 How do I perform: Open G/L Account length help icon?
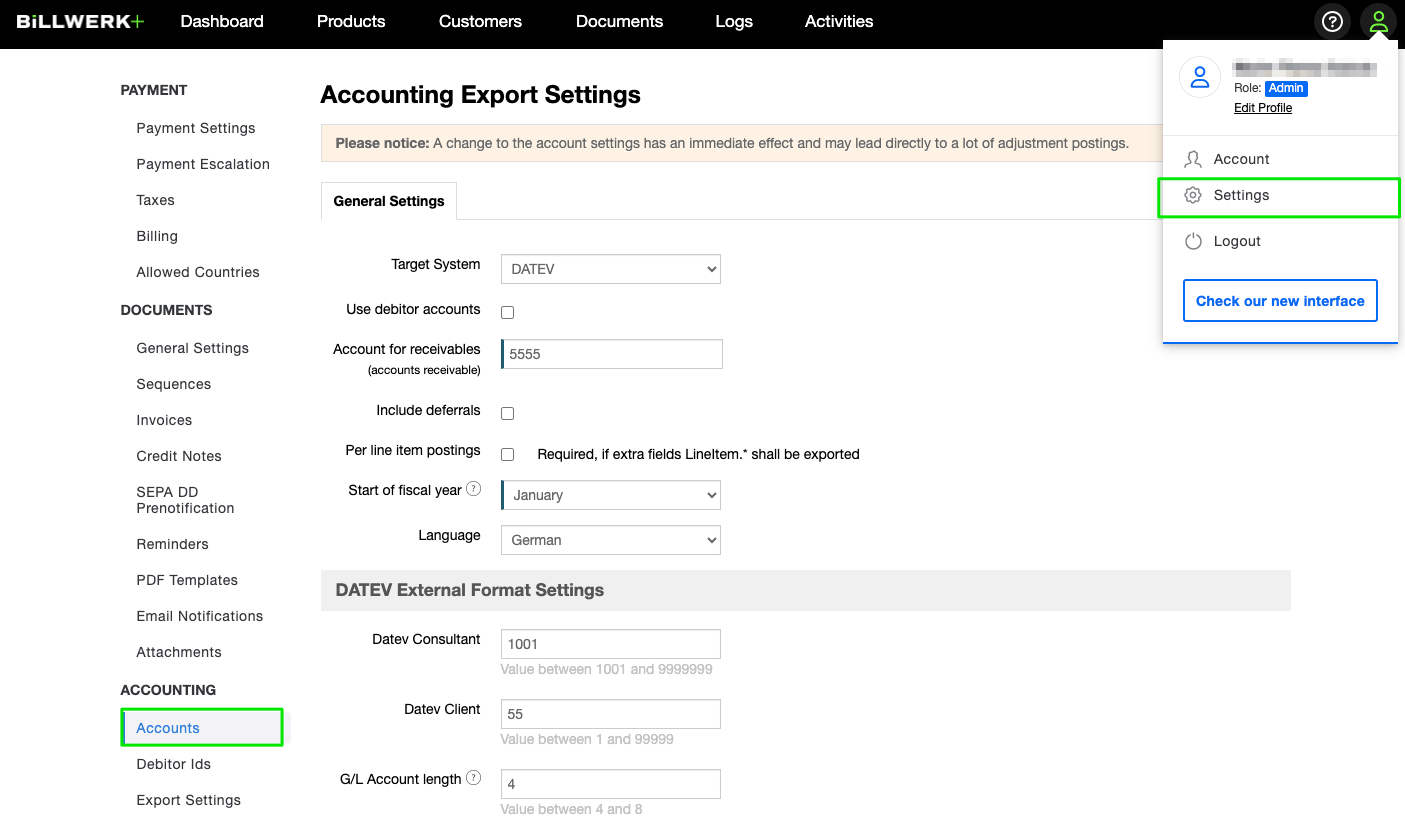pyautogui.click(x=474, y=778)
